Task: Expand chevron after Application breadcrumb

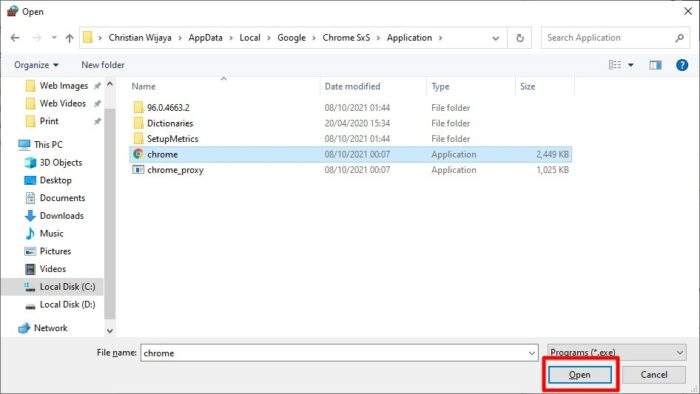Action: 440,38
